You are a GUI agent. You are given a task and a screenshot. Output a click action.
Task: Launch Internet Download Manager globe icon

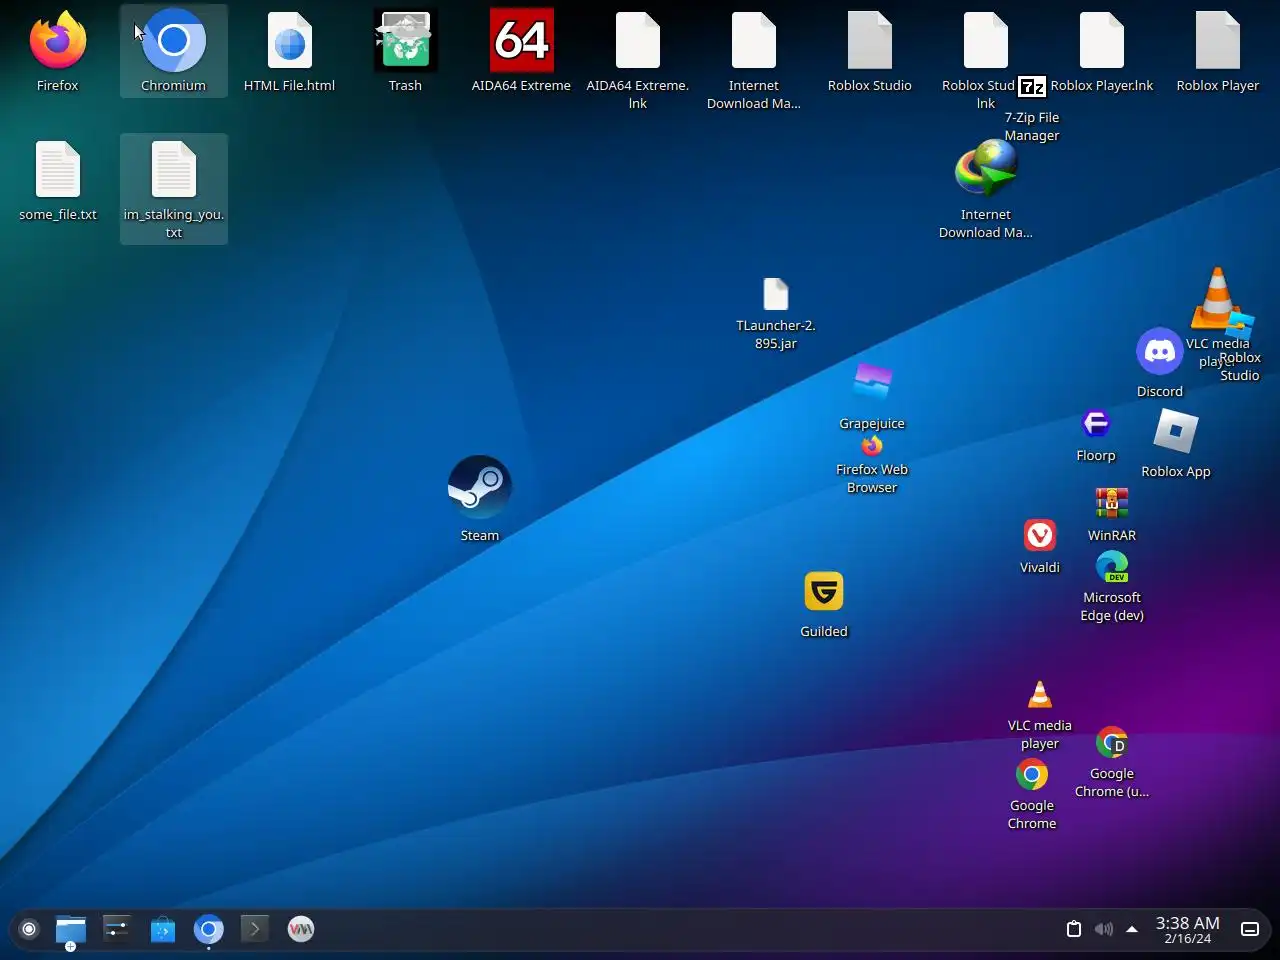coord(986,170)
